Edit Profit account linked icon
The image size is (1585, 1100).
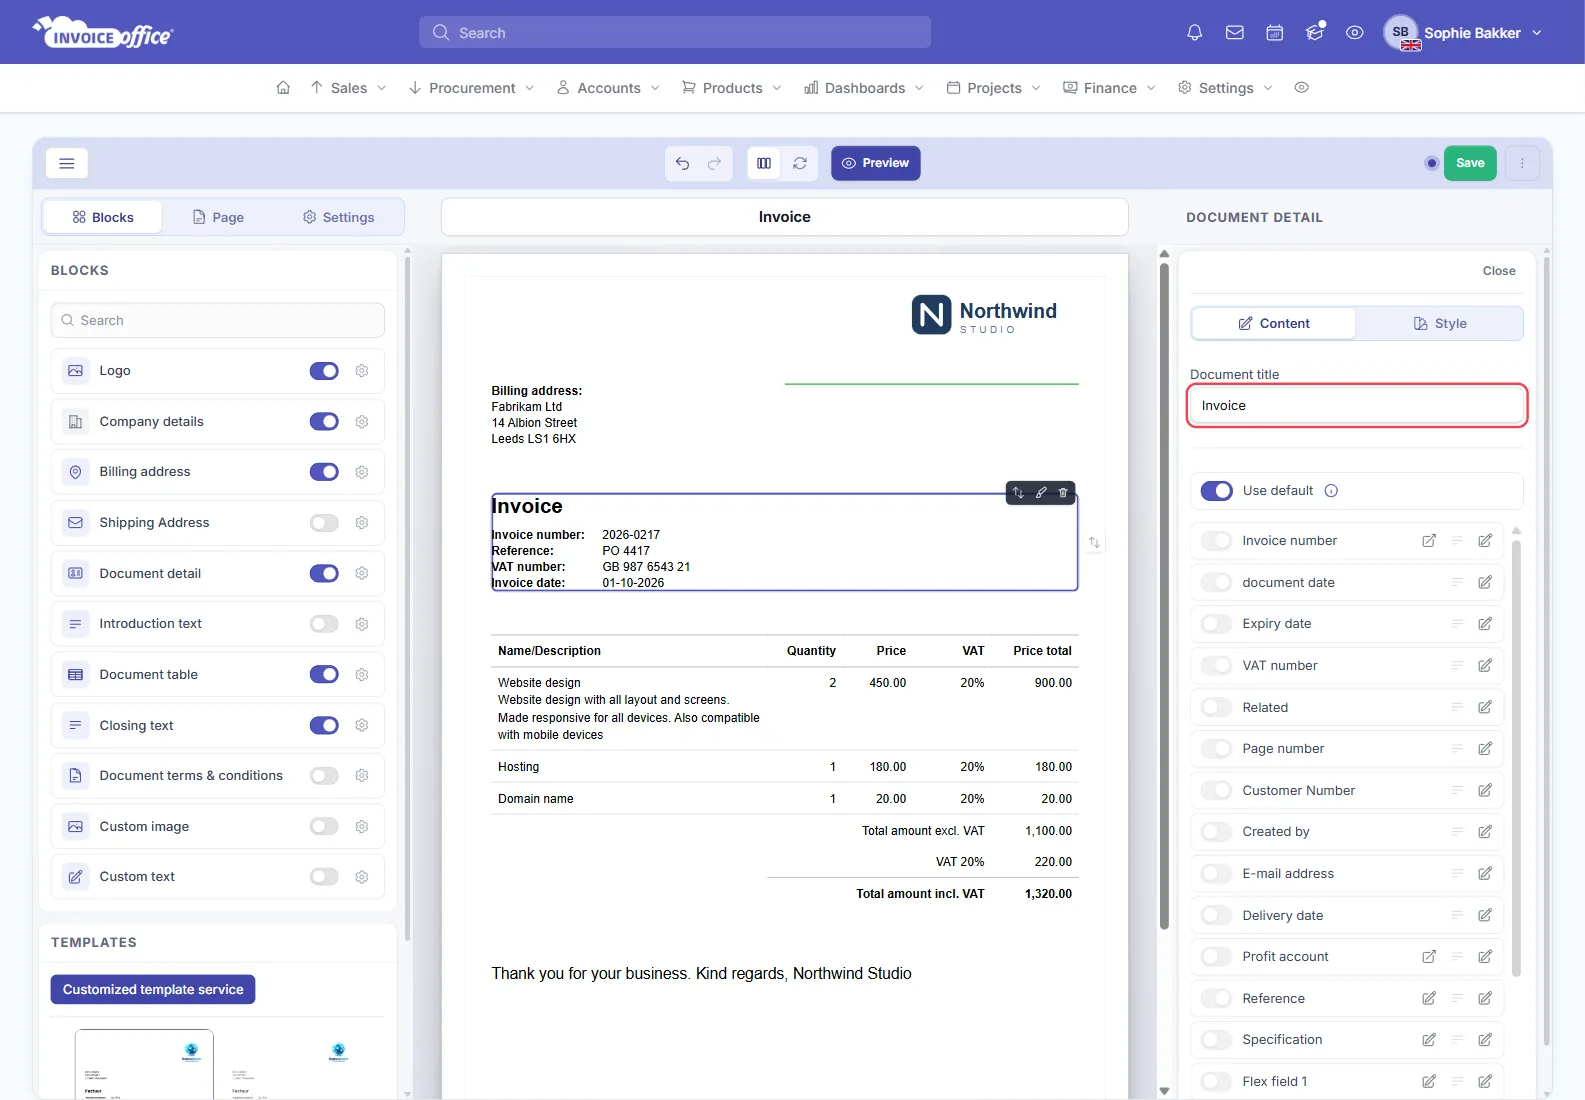(1429, 957)
